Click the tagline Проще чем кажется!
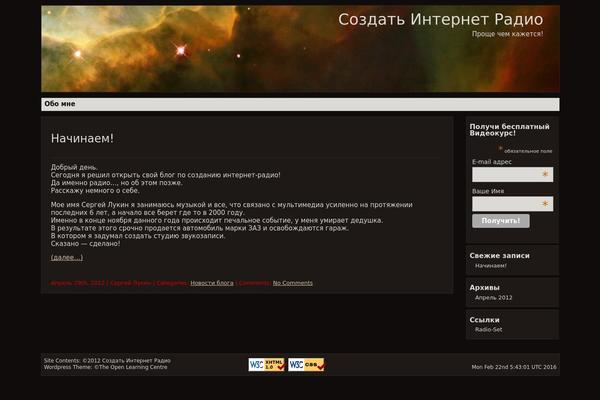 (507, 34)
